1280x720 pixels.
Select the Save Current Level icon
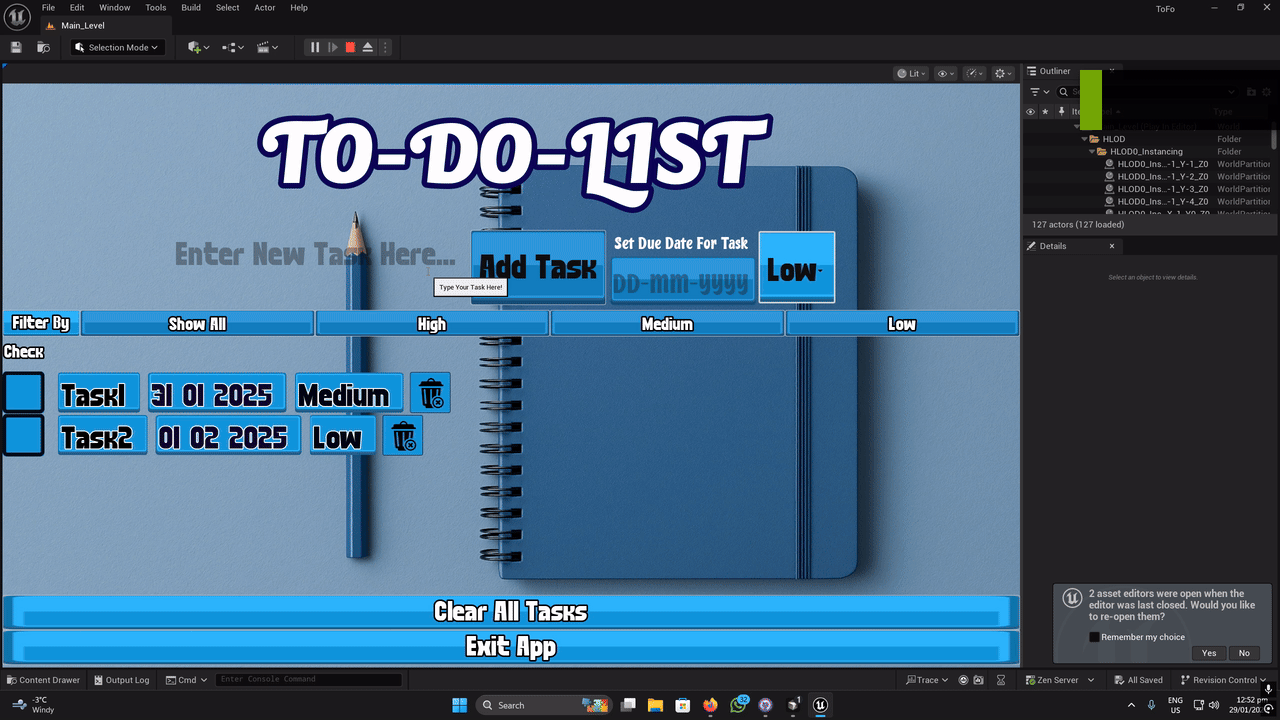(x=15, y=47)
